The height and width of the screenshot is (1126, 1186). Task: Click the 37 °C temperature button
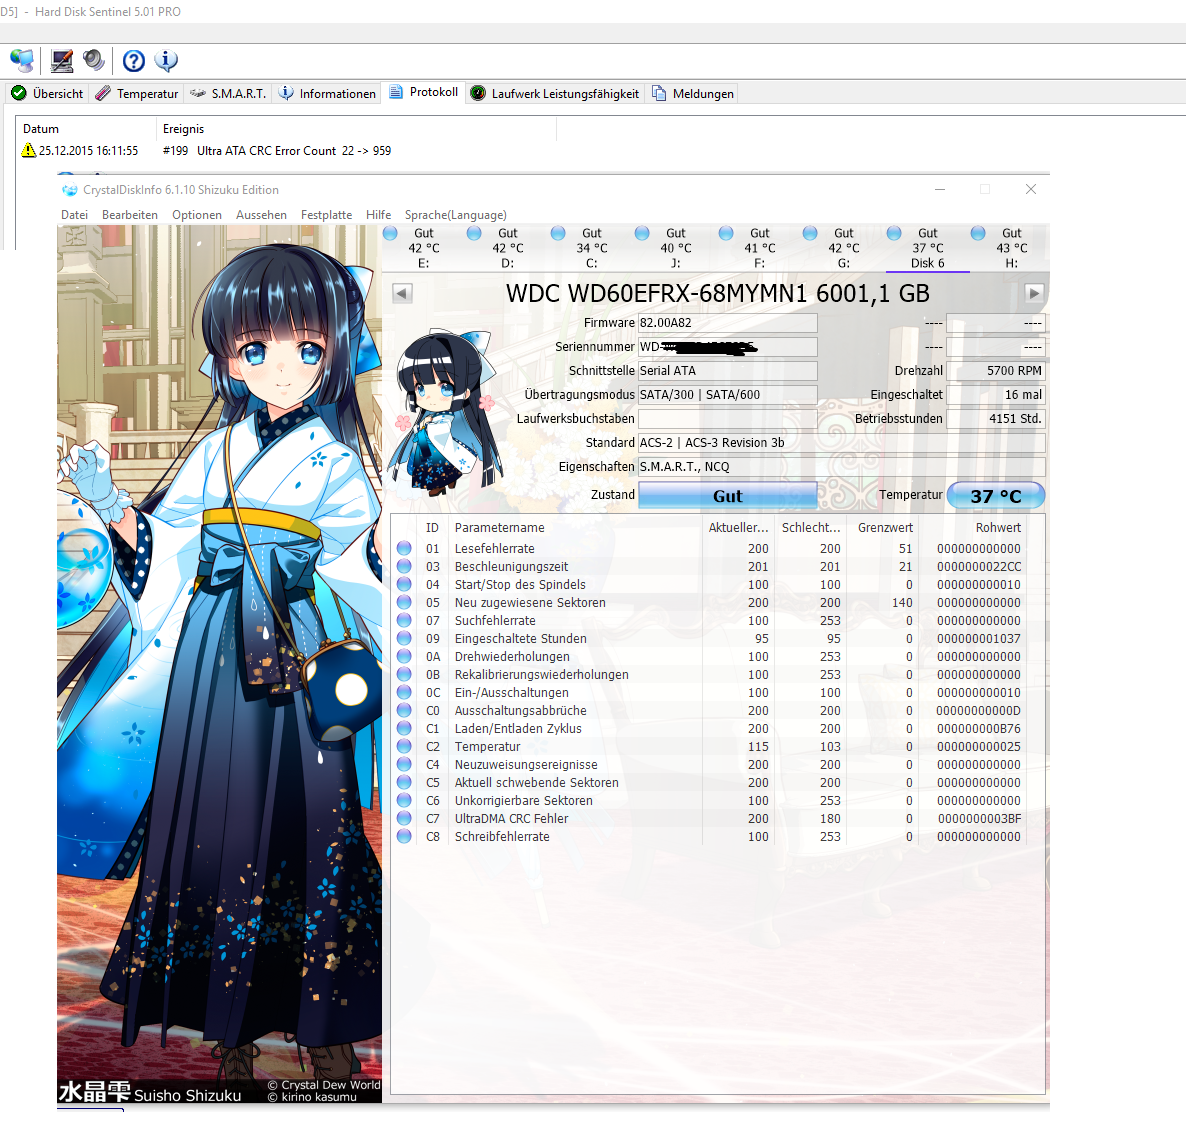(x=995, y=496)
